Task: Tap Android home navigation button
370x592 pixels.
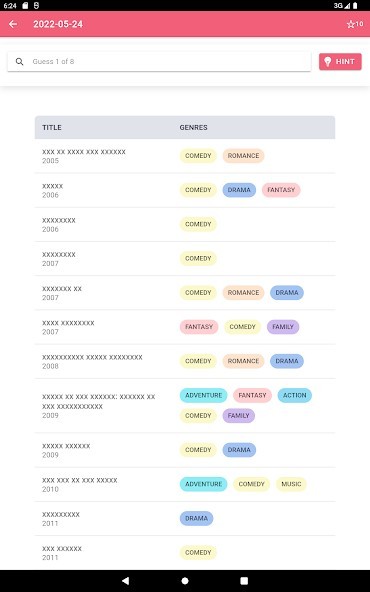Action: point(185,581)
